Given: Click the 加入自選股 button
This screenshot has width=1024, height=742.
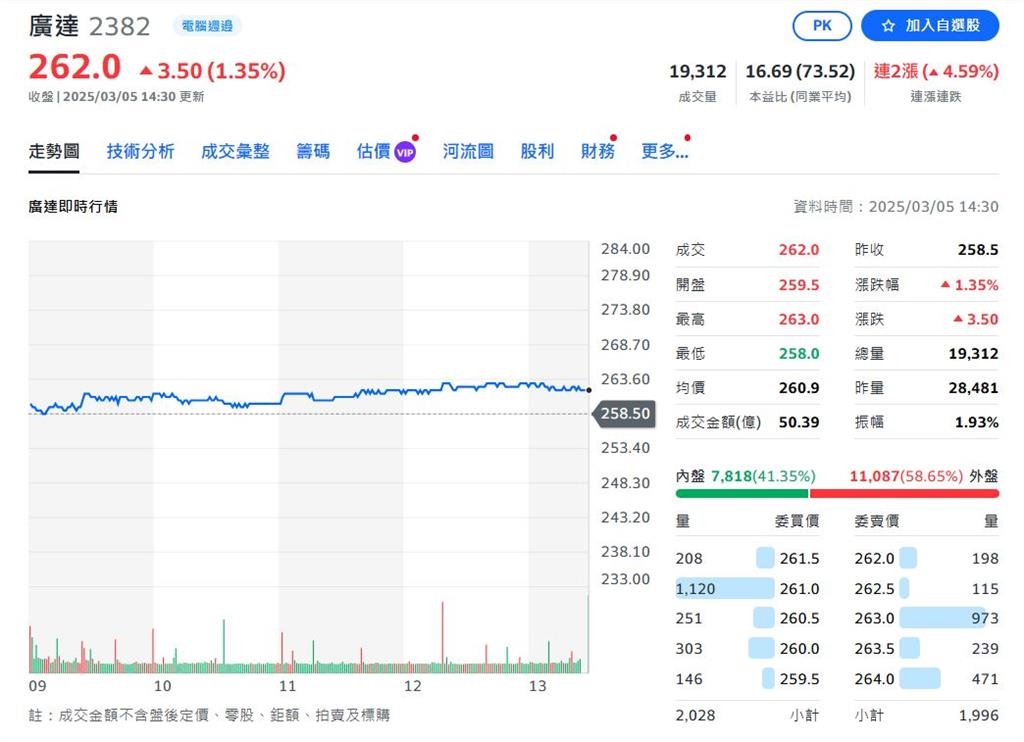Looking at the screenshot, I should click(x=930, y=26).
